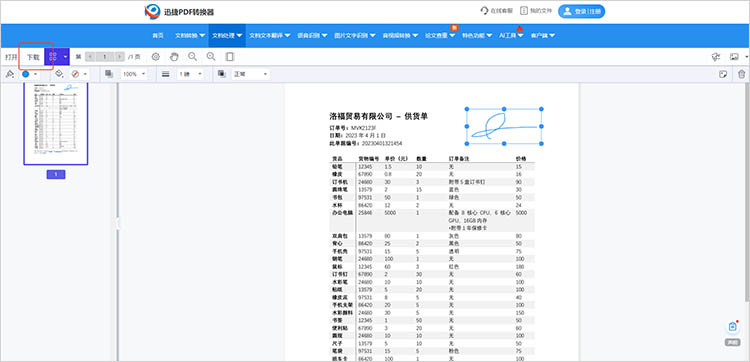Viewport: 750px width, 362px height.
Task: Click the full page view icon
Action: (x=230, y=57)
